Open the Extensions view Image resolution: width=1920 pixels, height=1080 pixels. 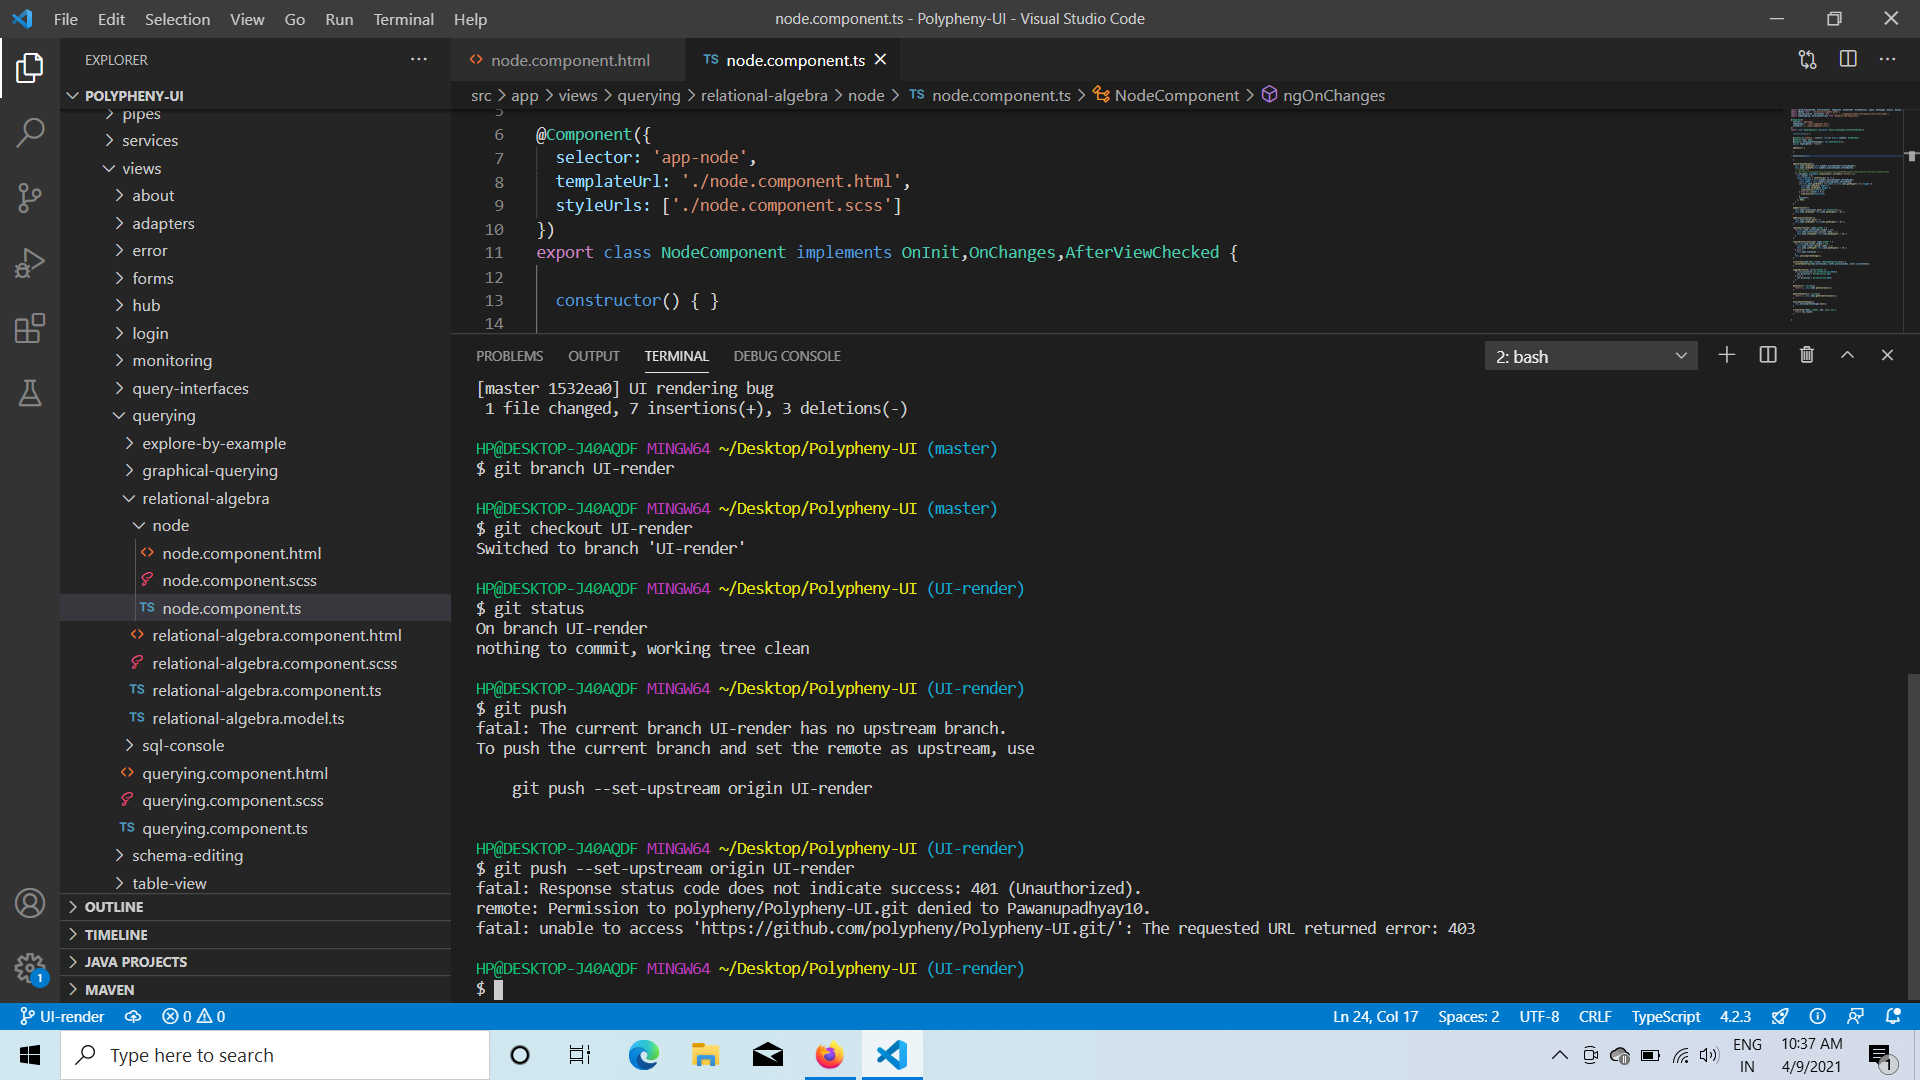point(30,328)
